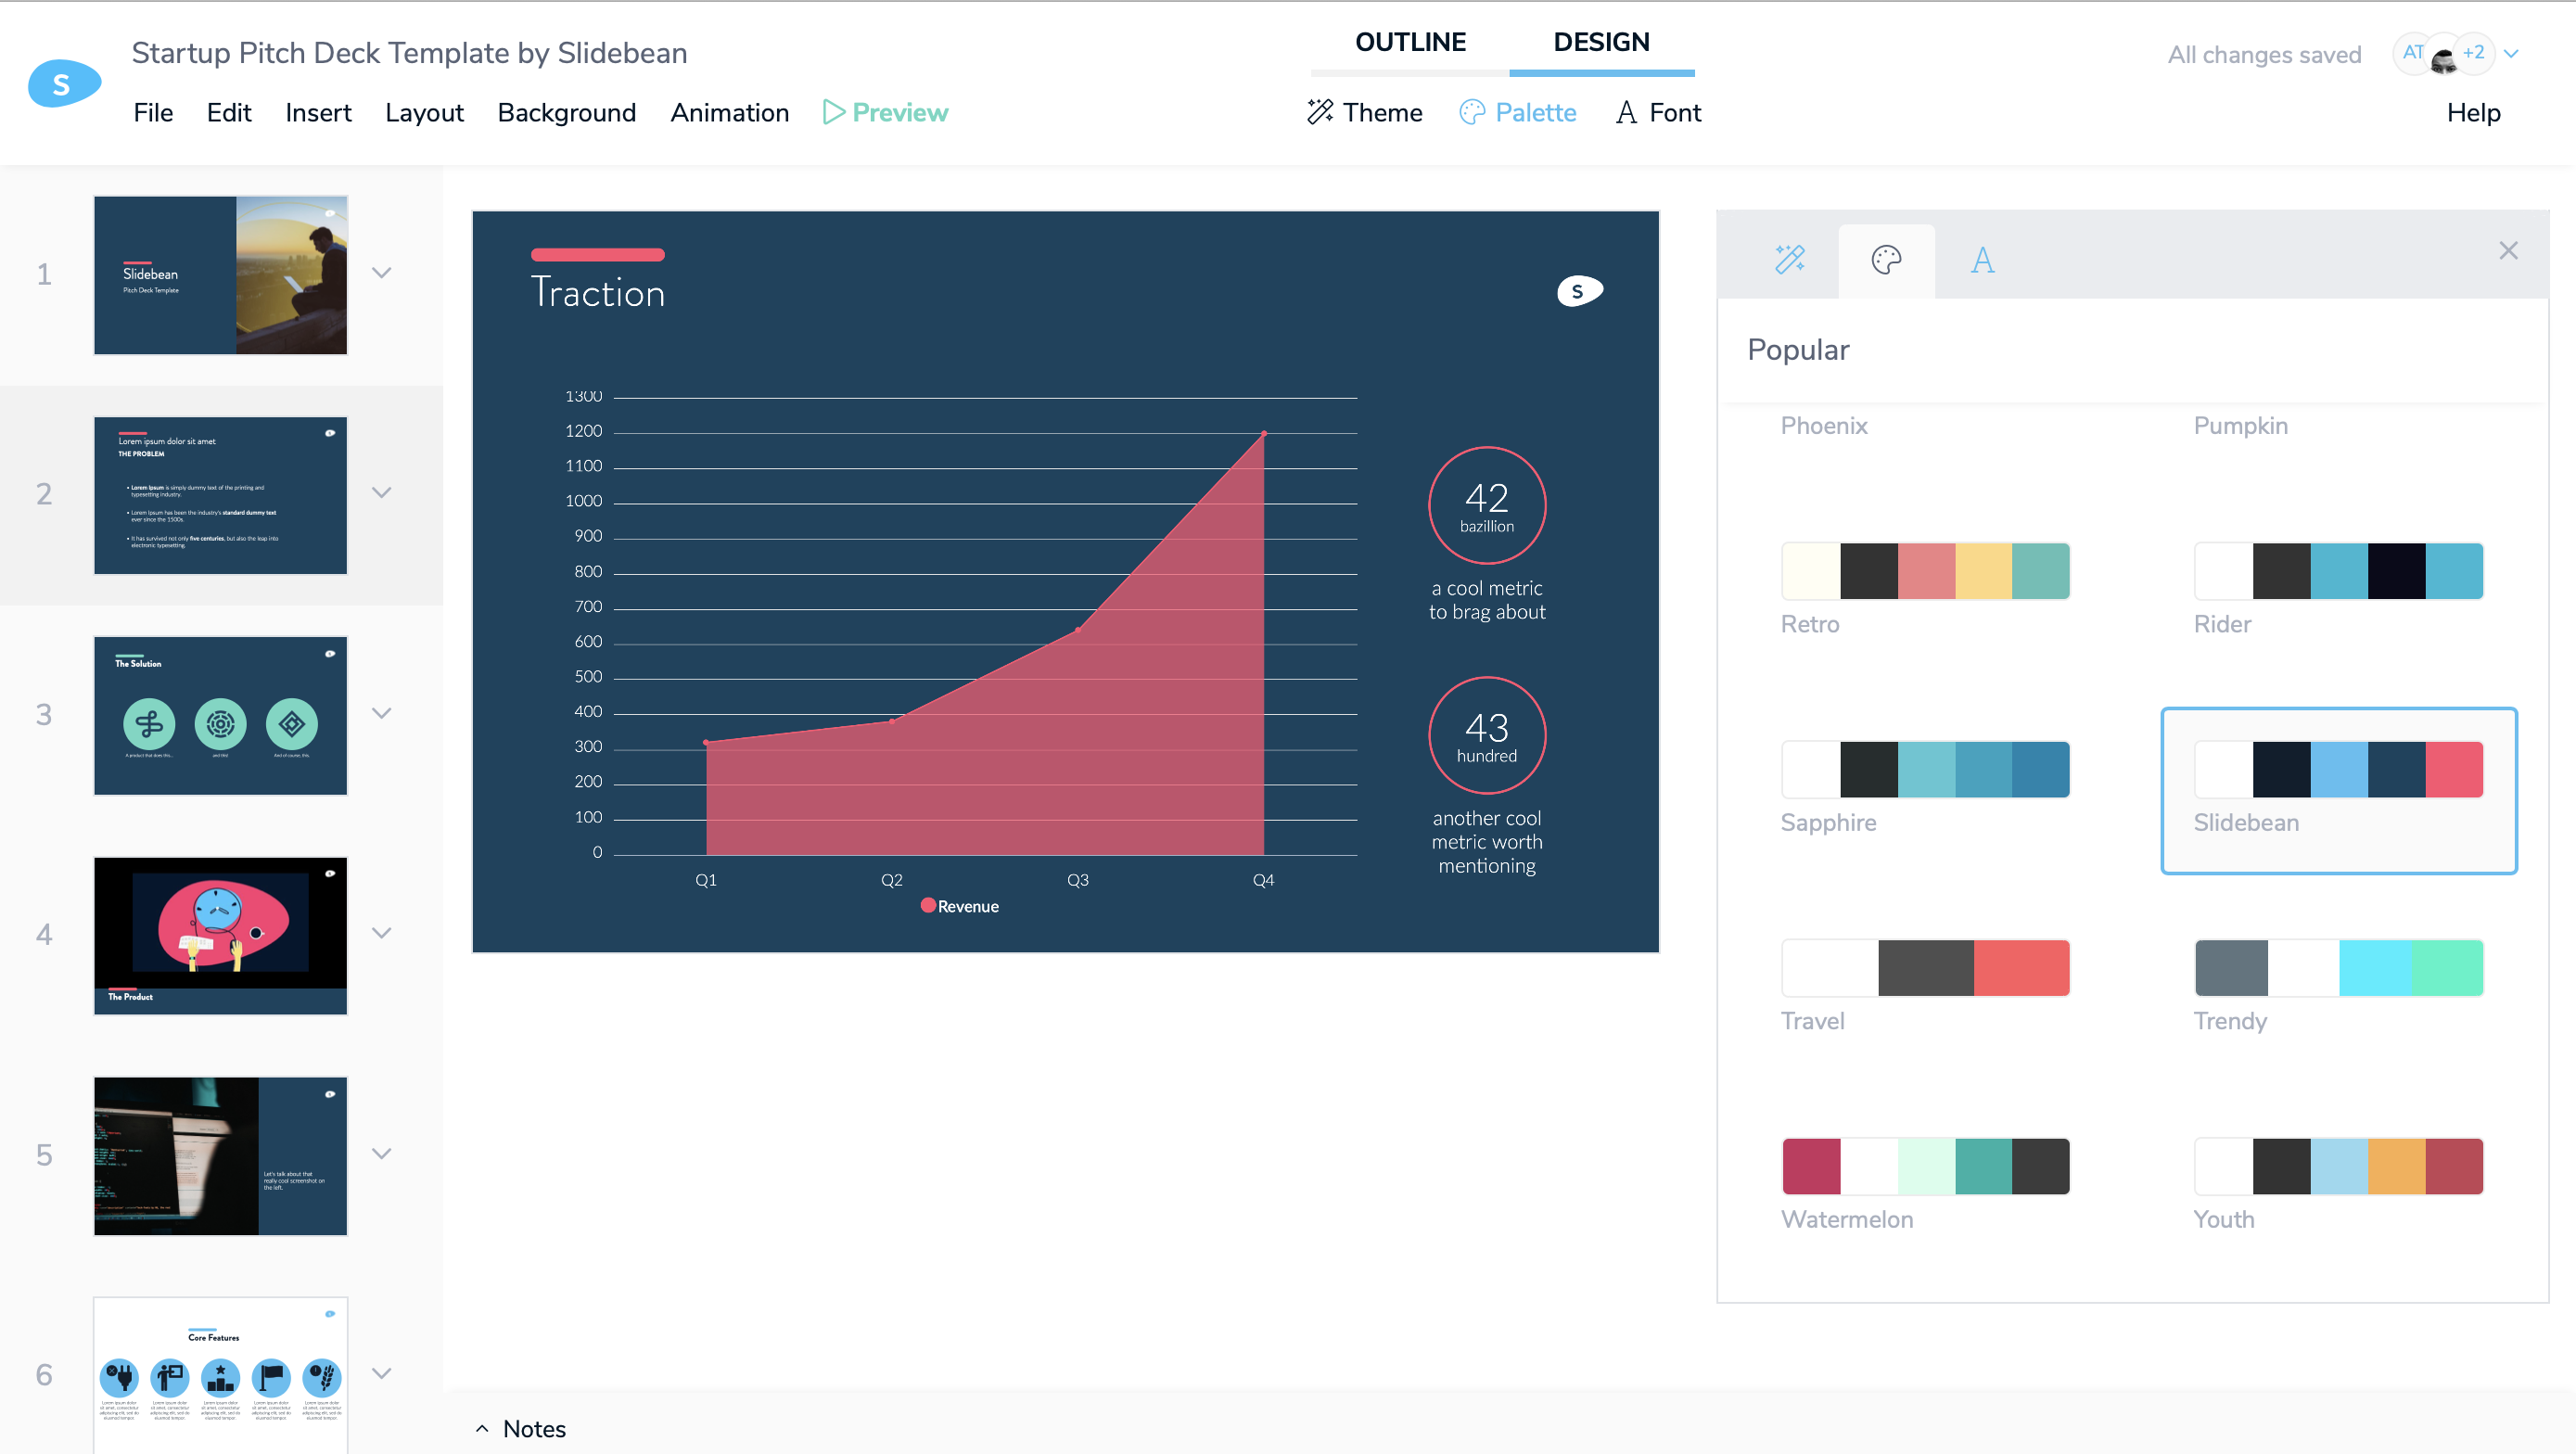
Task: Select the Palette icon in design panel
Action: coord(1886,261)
